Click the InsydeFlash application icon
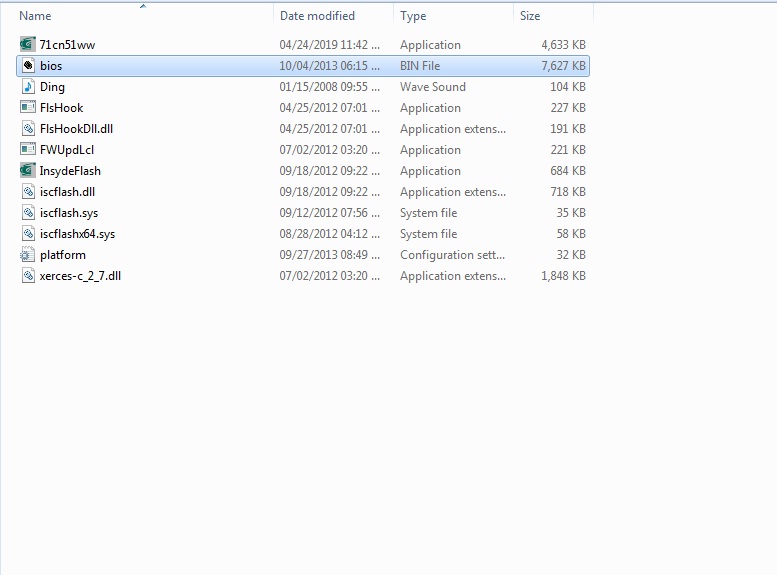The height and width of the screenshot is (577, 777). pos(28,171)
